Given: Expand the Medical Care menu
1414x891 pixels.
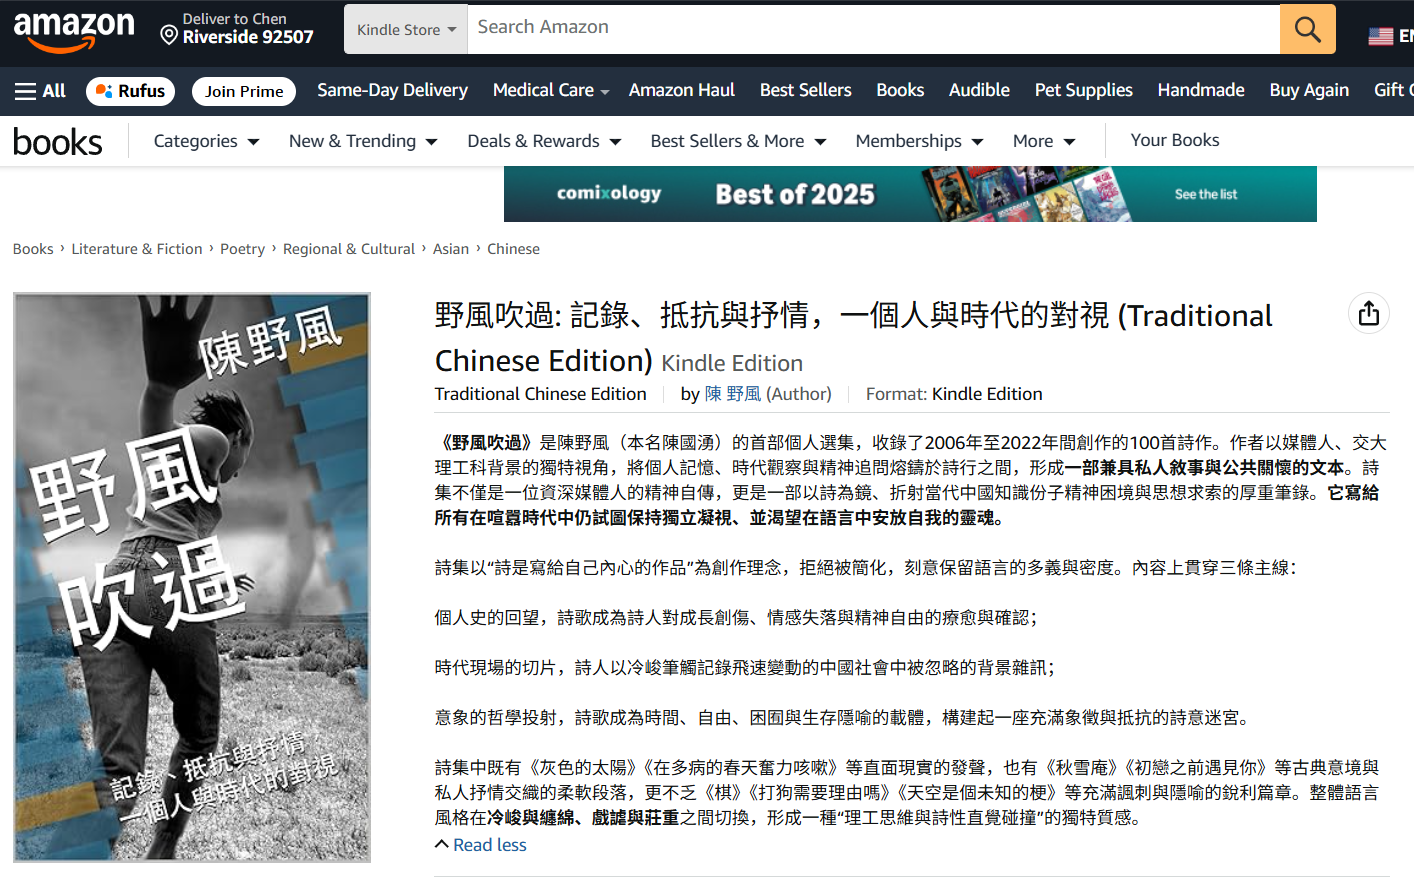Looking at the screenshot, I should pos(550,90).
